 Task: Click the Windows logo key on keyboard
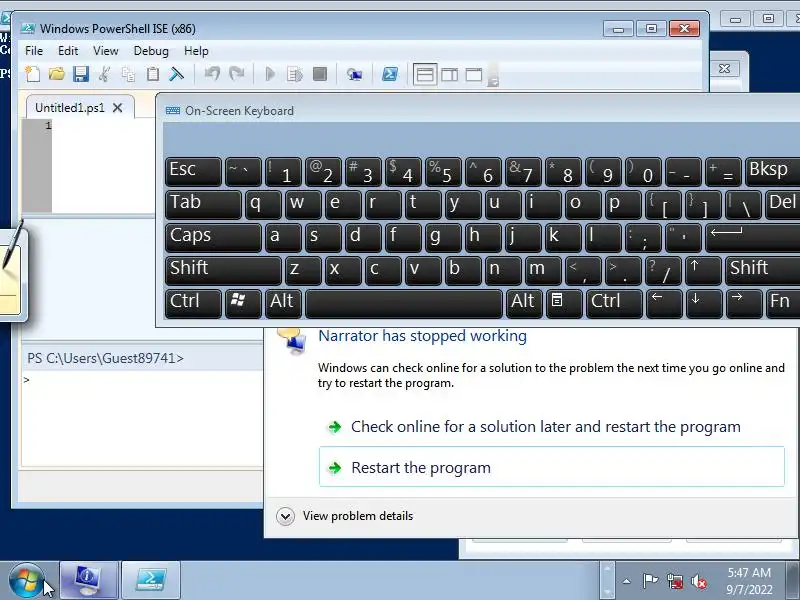coord(243,304)
